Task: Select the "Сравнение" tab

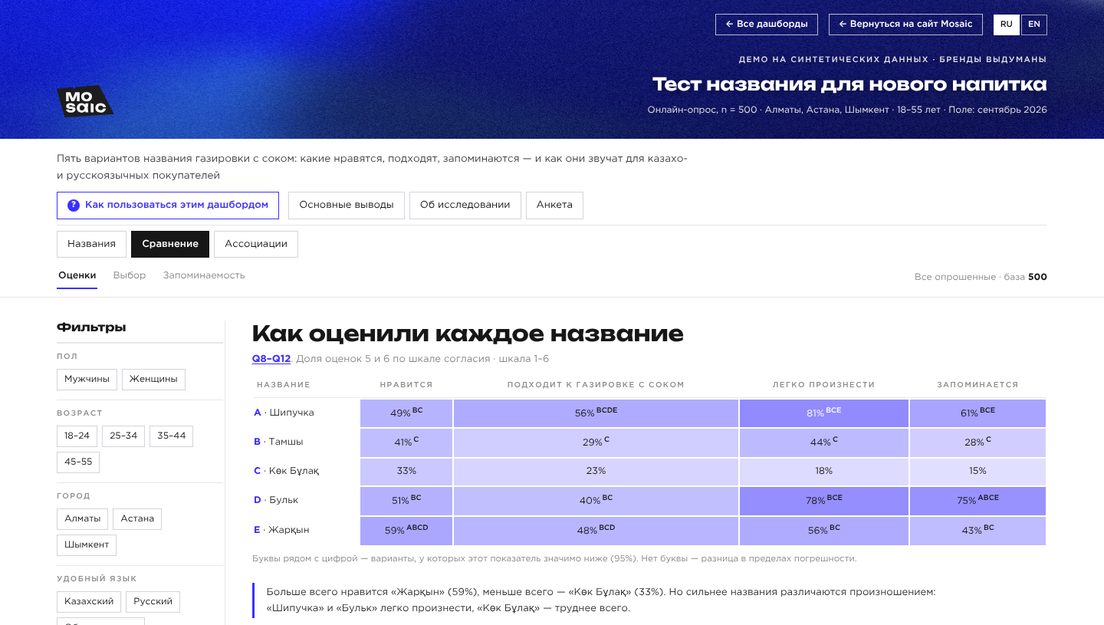Action: click(170, 244)
